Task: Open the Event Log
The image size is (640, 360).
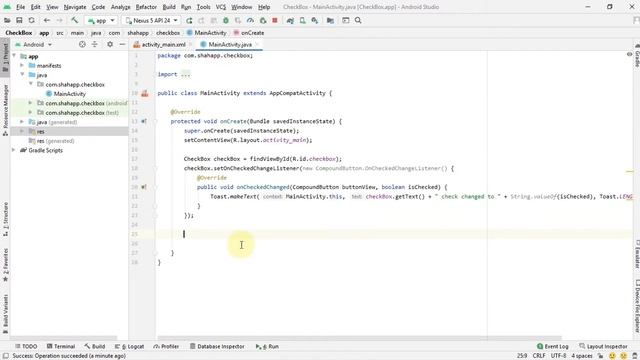Action: (553, 346)
